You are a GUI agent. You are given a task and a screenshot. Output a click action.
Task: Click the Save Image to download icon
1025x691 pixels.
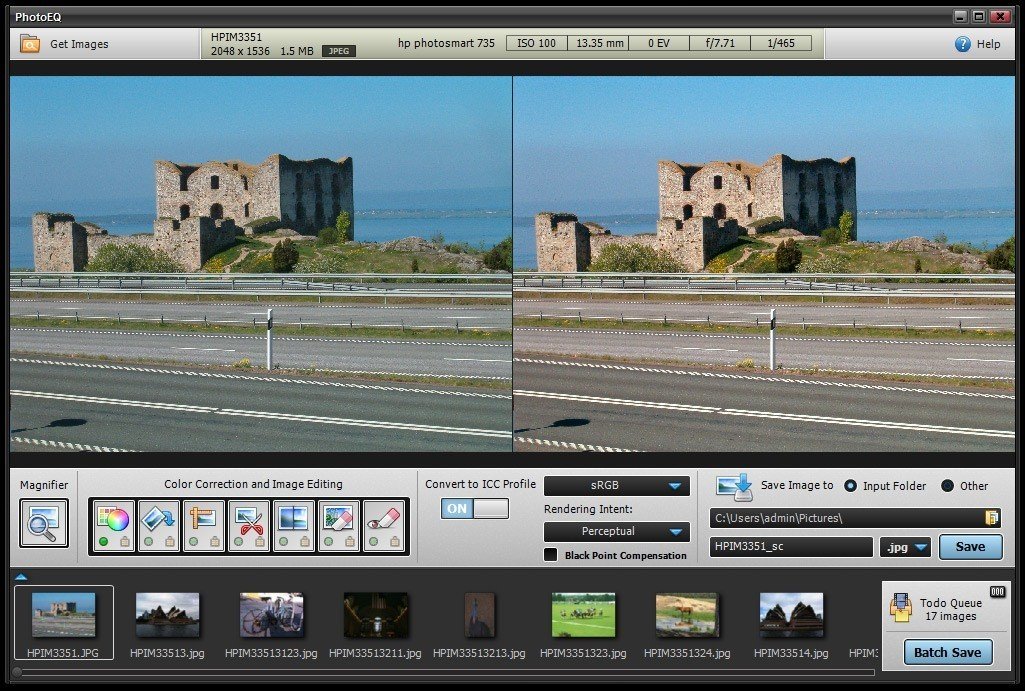click(x=735, y=488)
